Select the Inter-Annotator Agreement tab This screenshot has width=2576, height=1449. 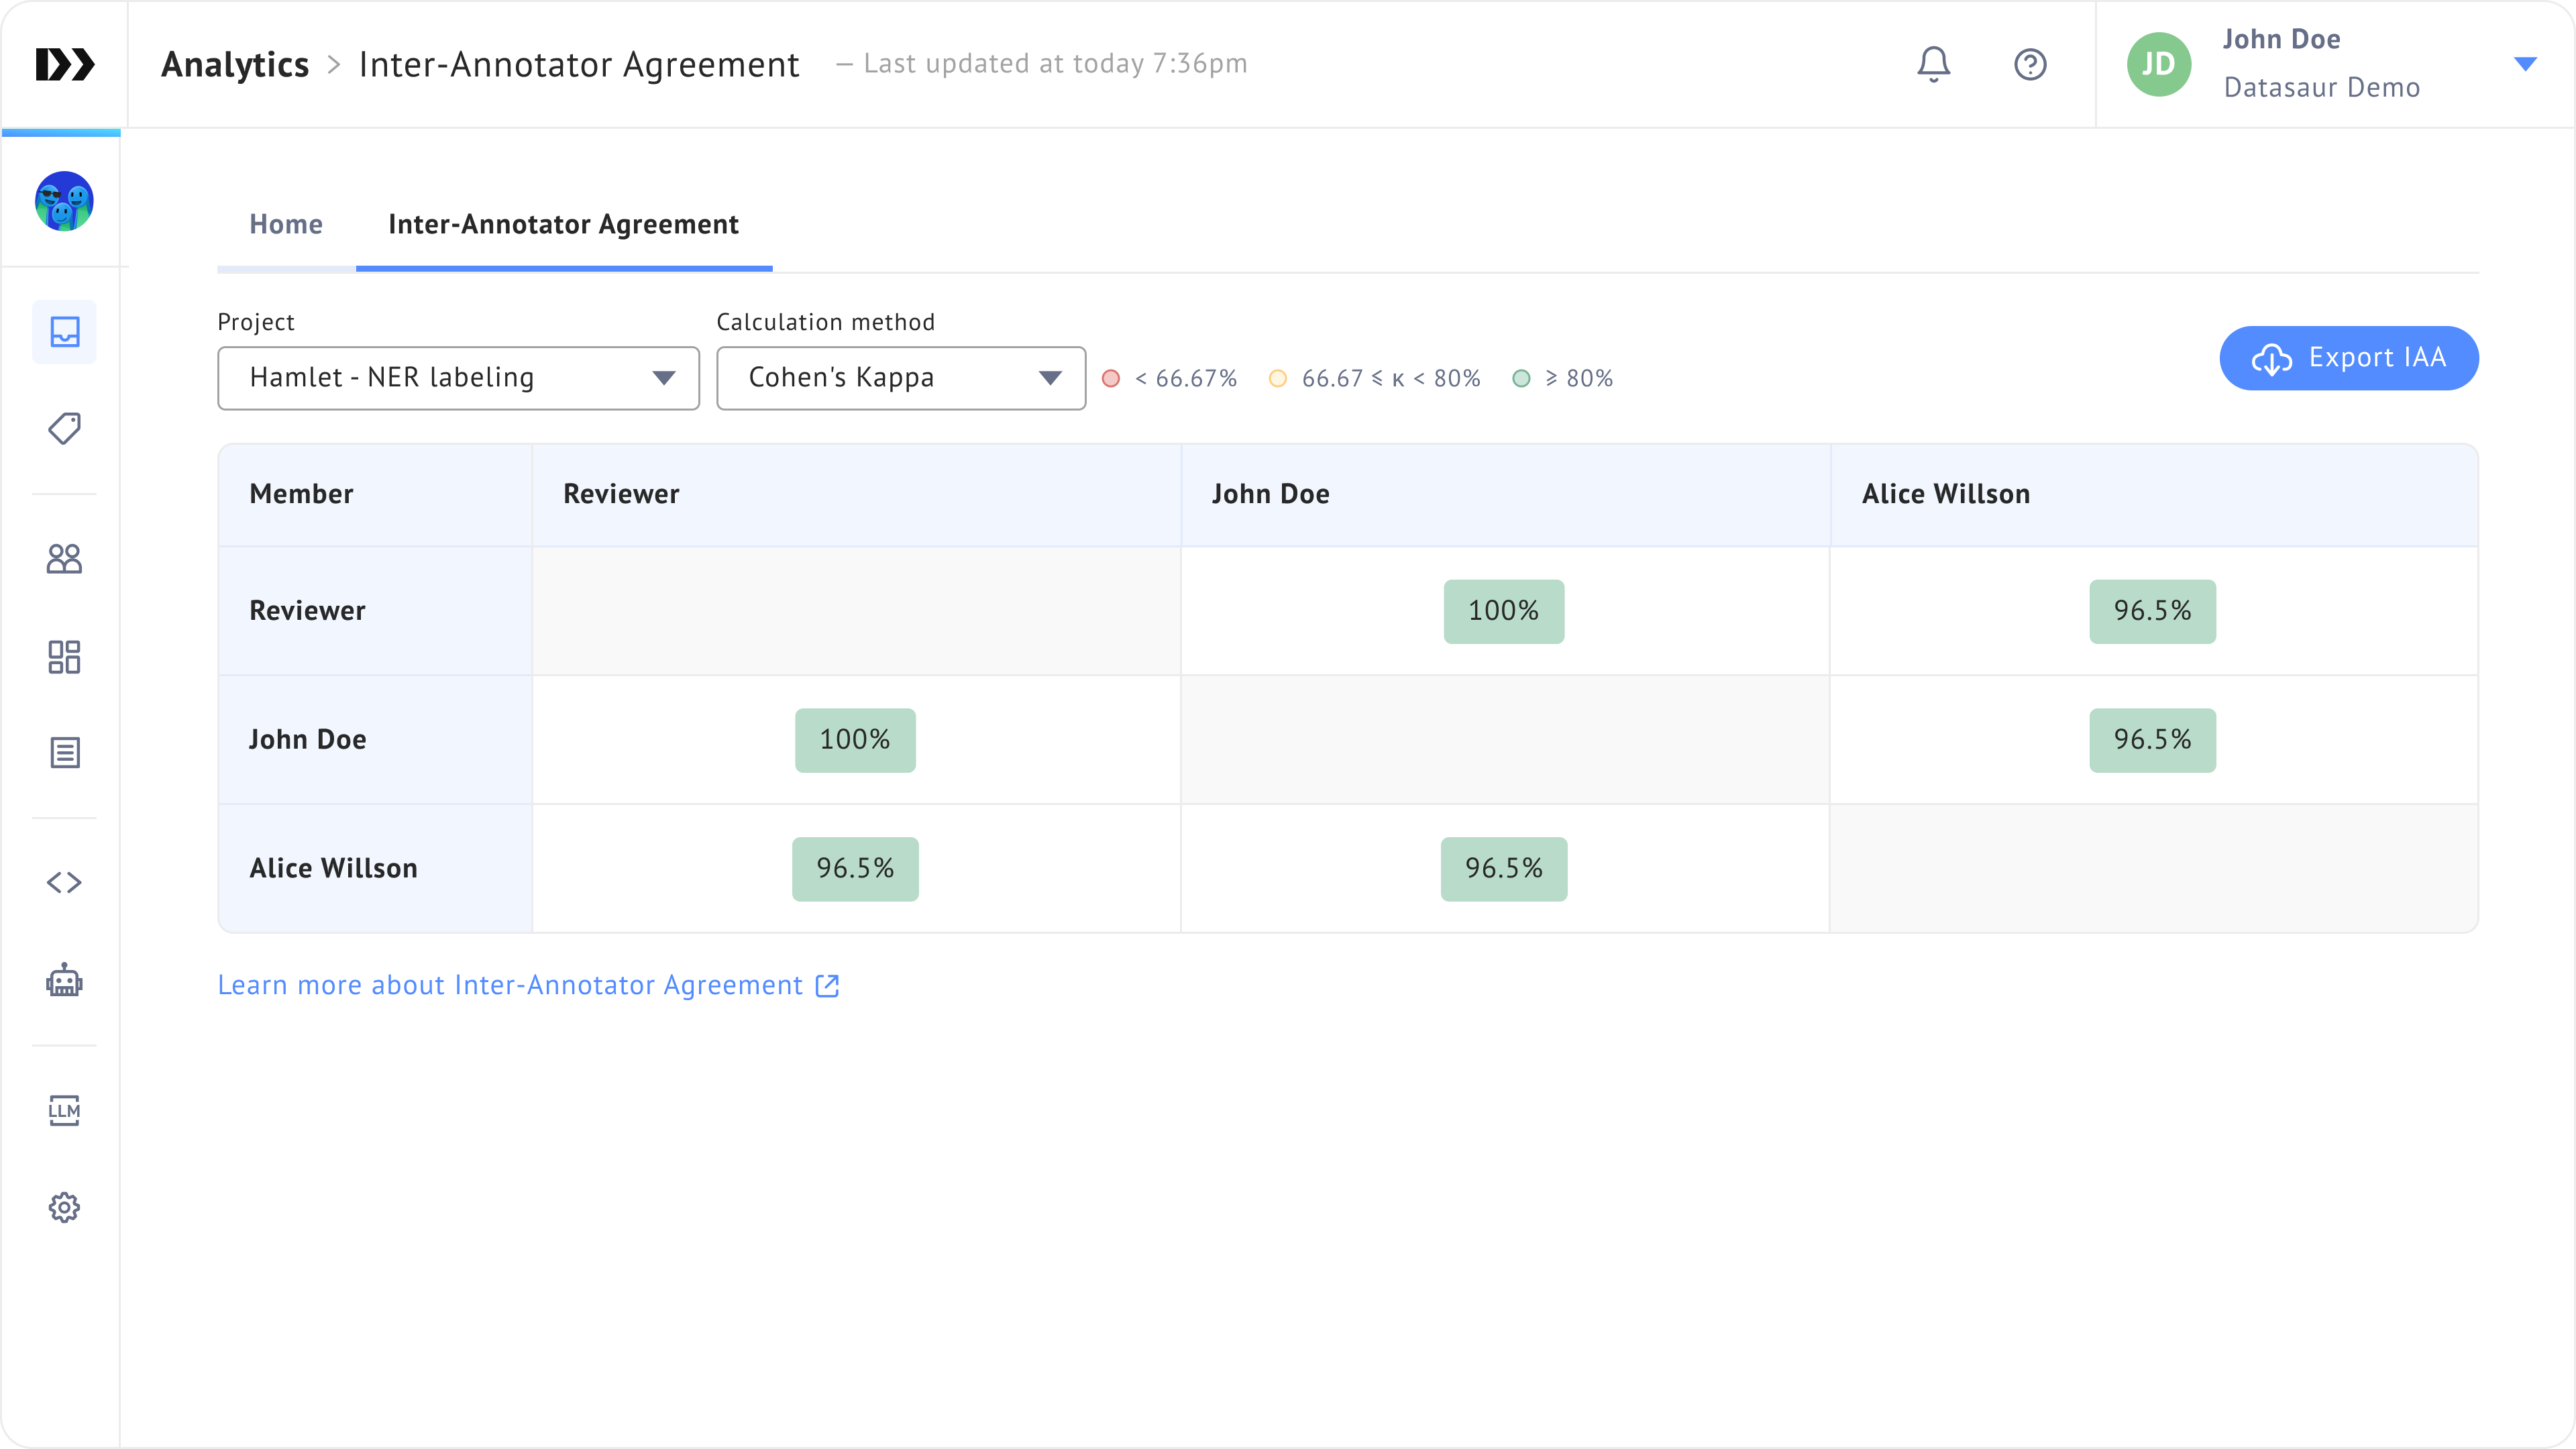pyautogui.click(x=563, y=224)
